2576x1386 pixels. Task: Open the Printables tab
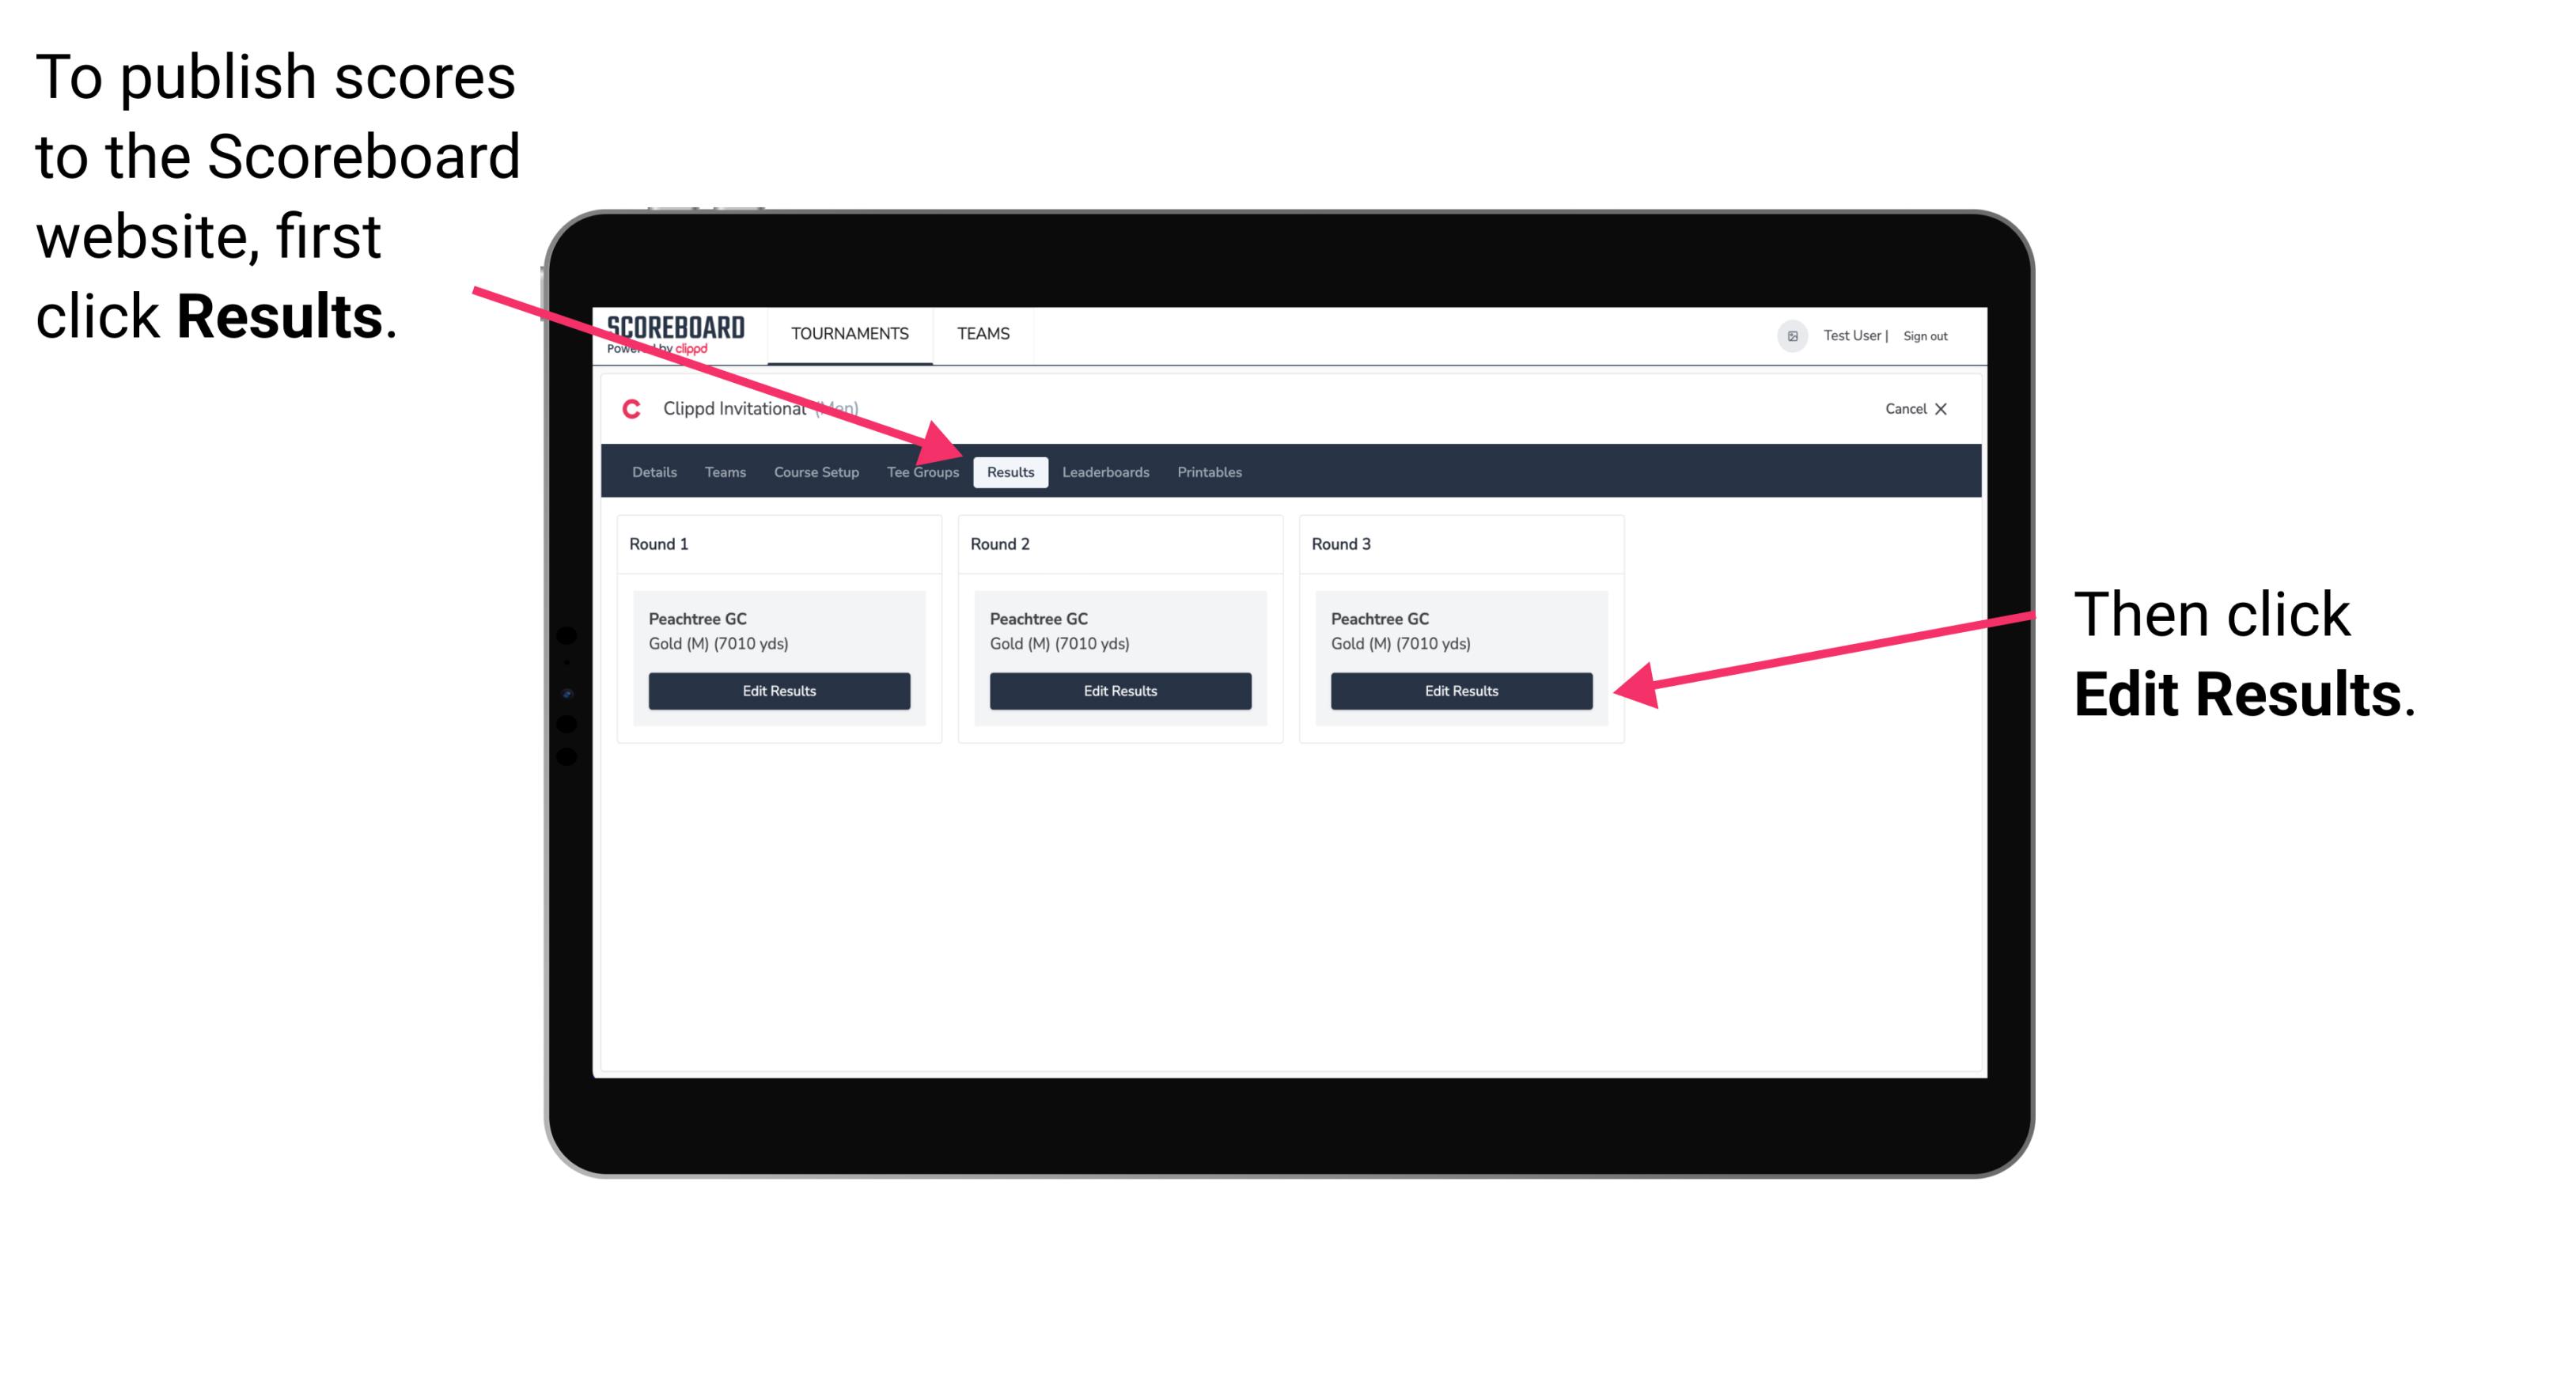click(1207, 473)
